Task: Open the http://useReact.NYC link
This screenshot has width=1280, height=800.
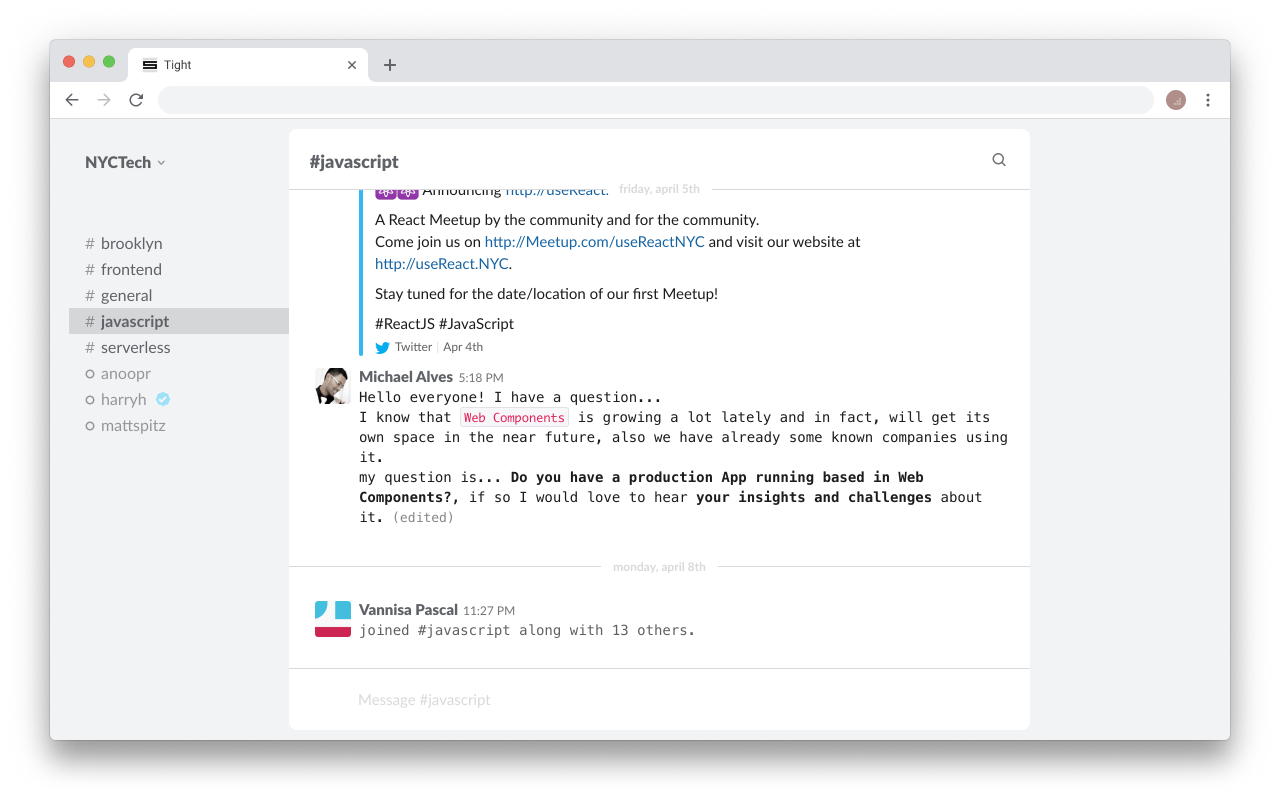Action: [441, 263]
